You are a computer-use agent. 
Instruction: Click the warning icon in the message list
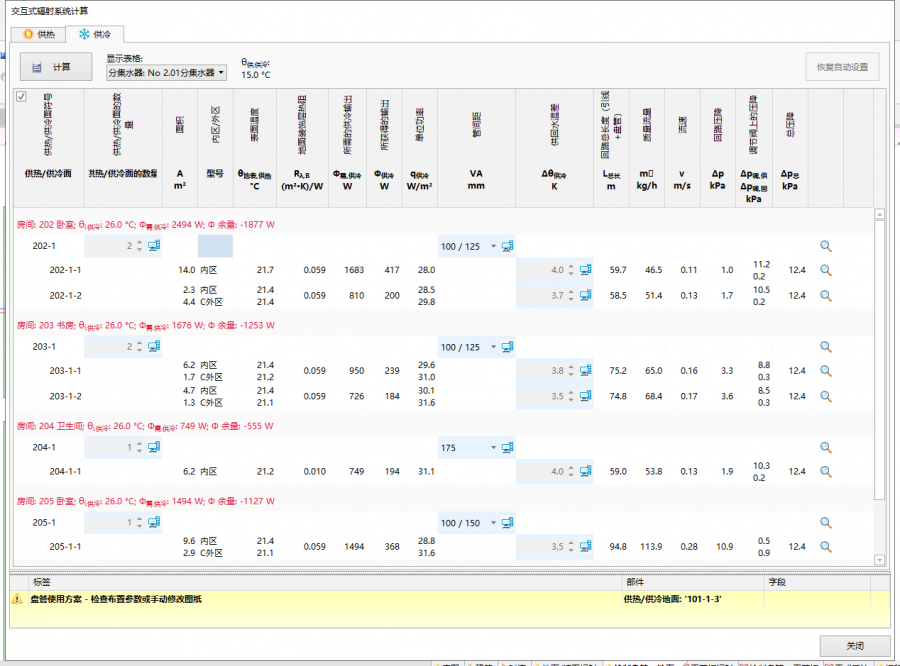tap(17, 599)
